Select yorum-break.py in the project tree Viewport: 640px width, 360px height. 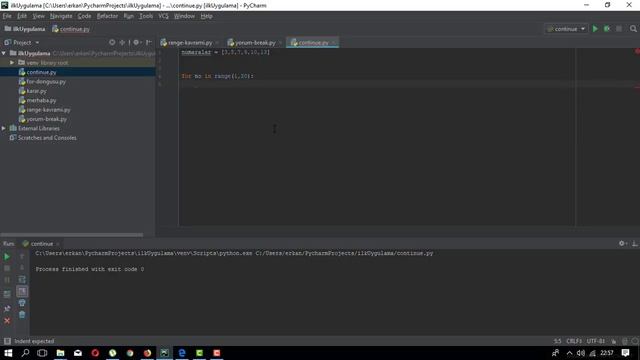[x=46, y=119]
